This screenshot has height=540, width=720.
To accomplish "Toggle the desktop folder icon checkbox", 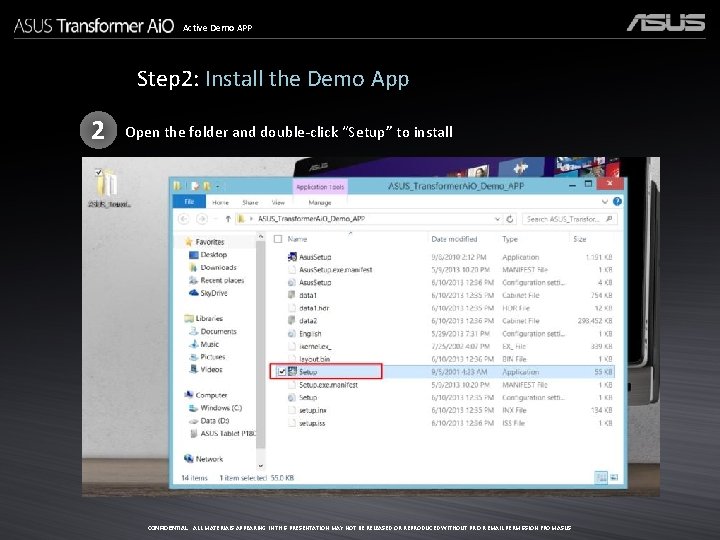I will [98, 172].
